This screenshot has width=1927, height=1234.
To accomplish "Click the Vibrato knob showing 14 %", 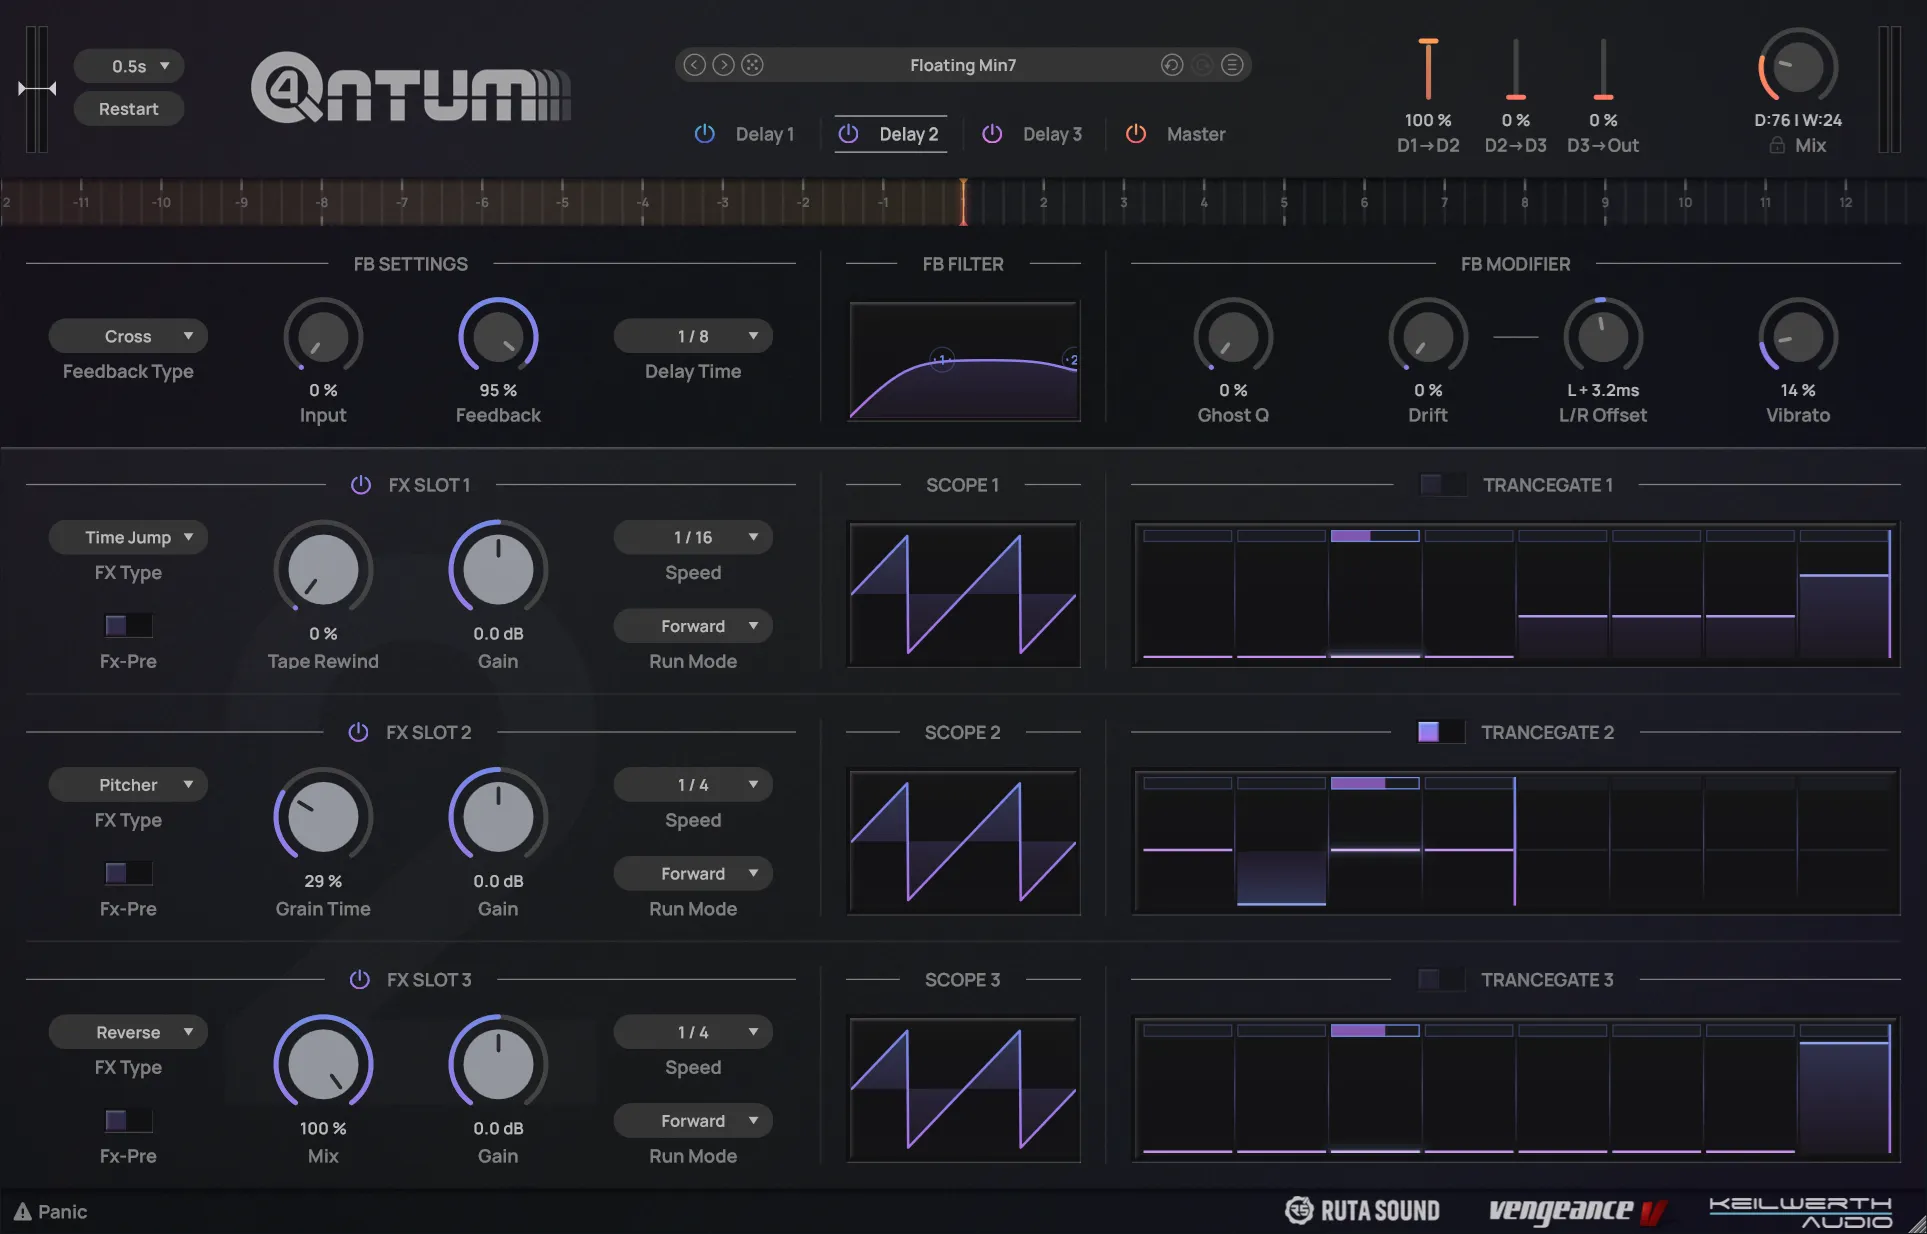I will pyautogui.click(x=1798, y=338).
